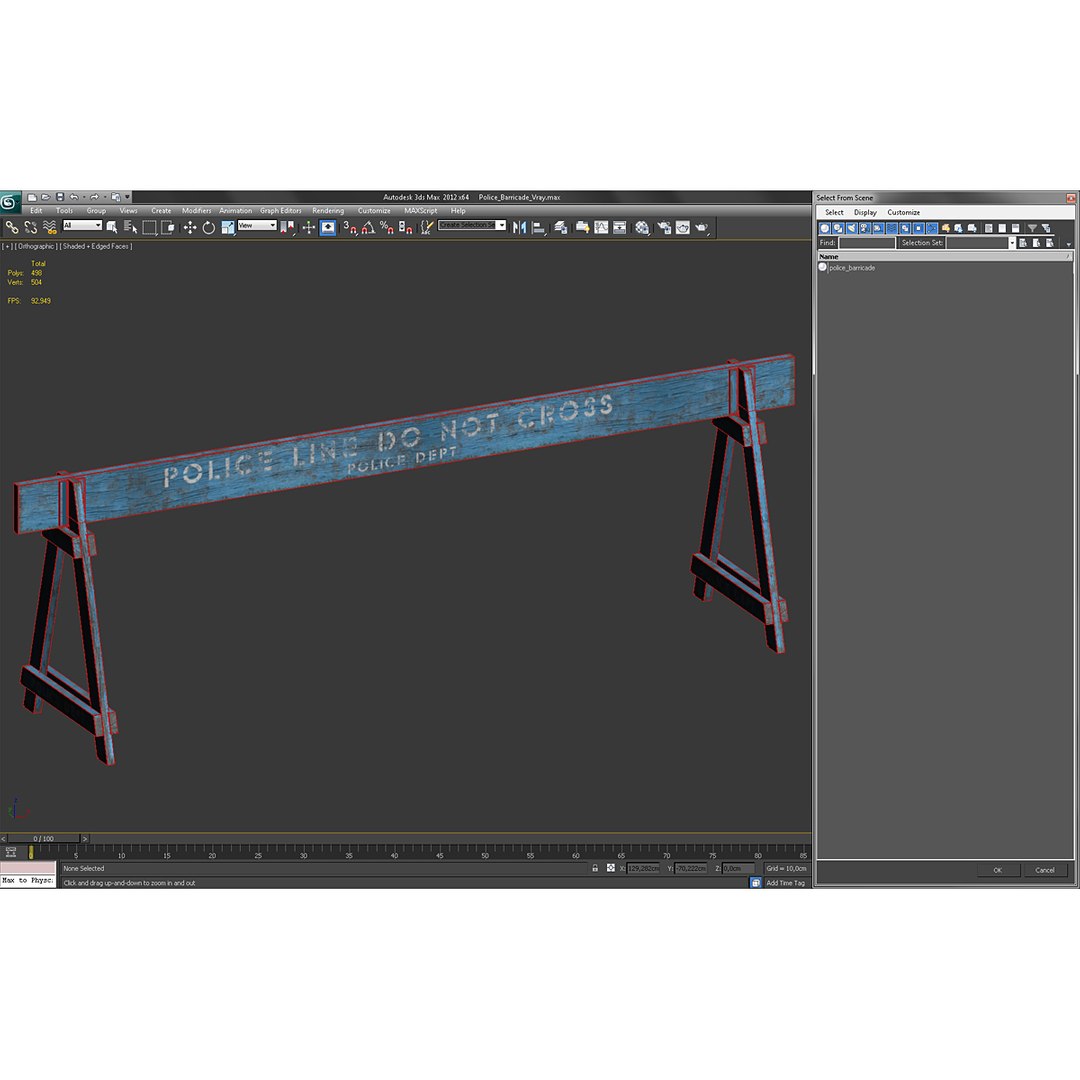Open the Rendered Frame Window icon
The height and width of the screenshot is (1080, 1080).
[683, 227]
